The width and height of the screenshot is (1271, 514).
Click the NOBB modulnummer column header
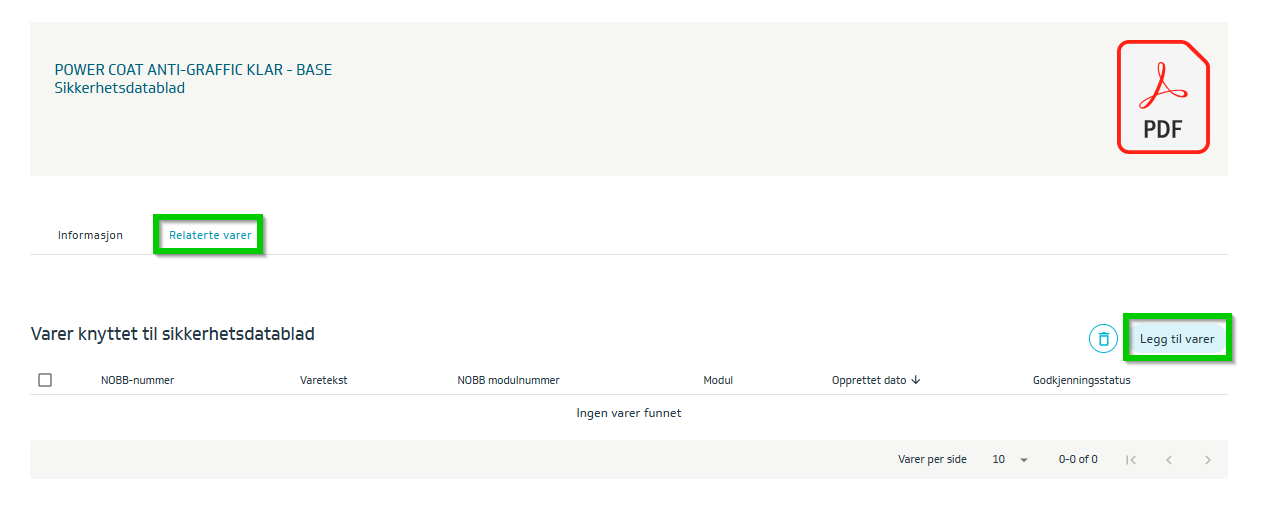pos(508,380)
